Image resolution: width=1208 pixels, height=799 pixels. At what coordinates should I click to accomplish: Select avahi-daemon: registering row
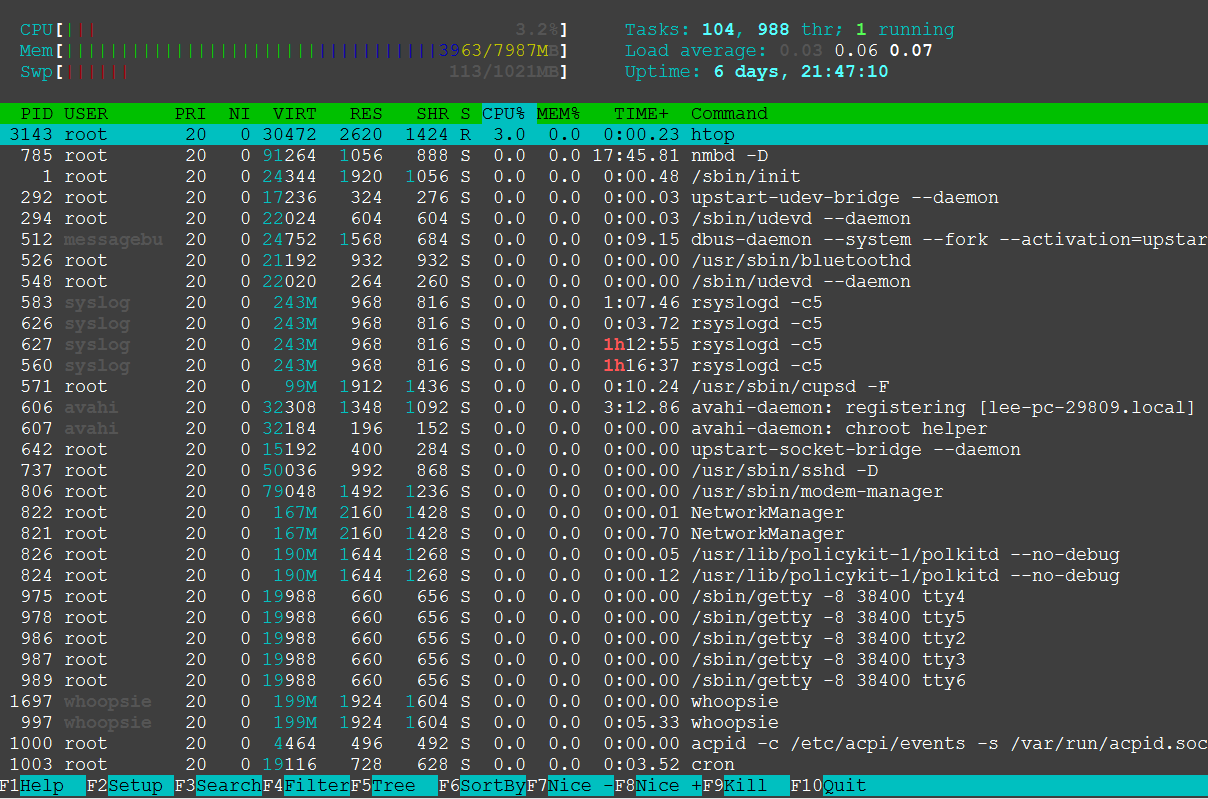pyautogui.click(x=604, y=408)
